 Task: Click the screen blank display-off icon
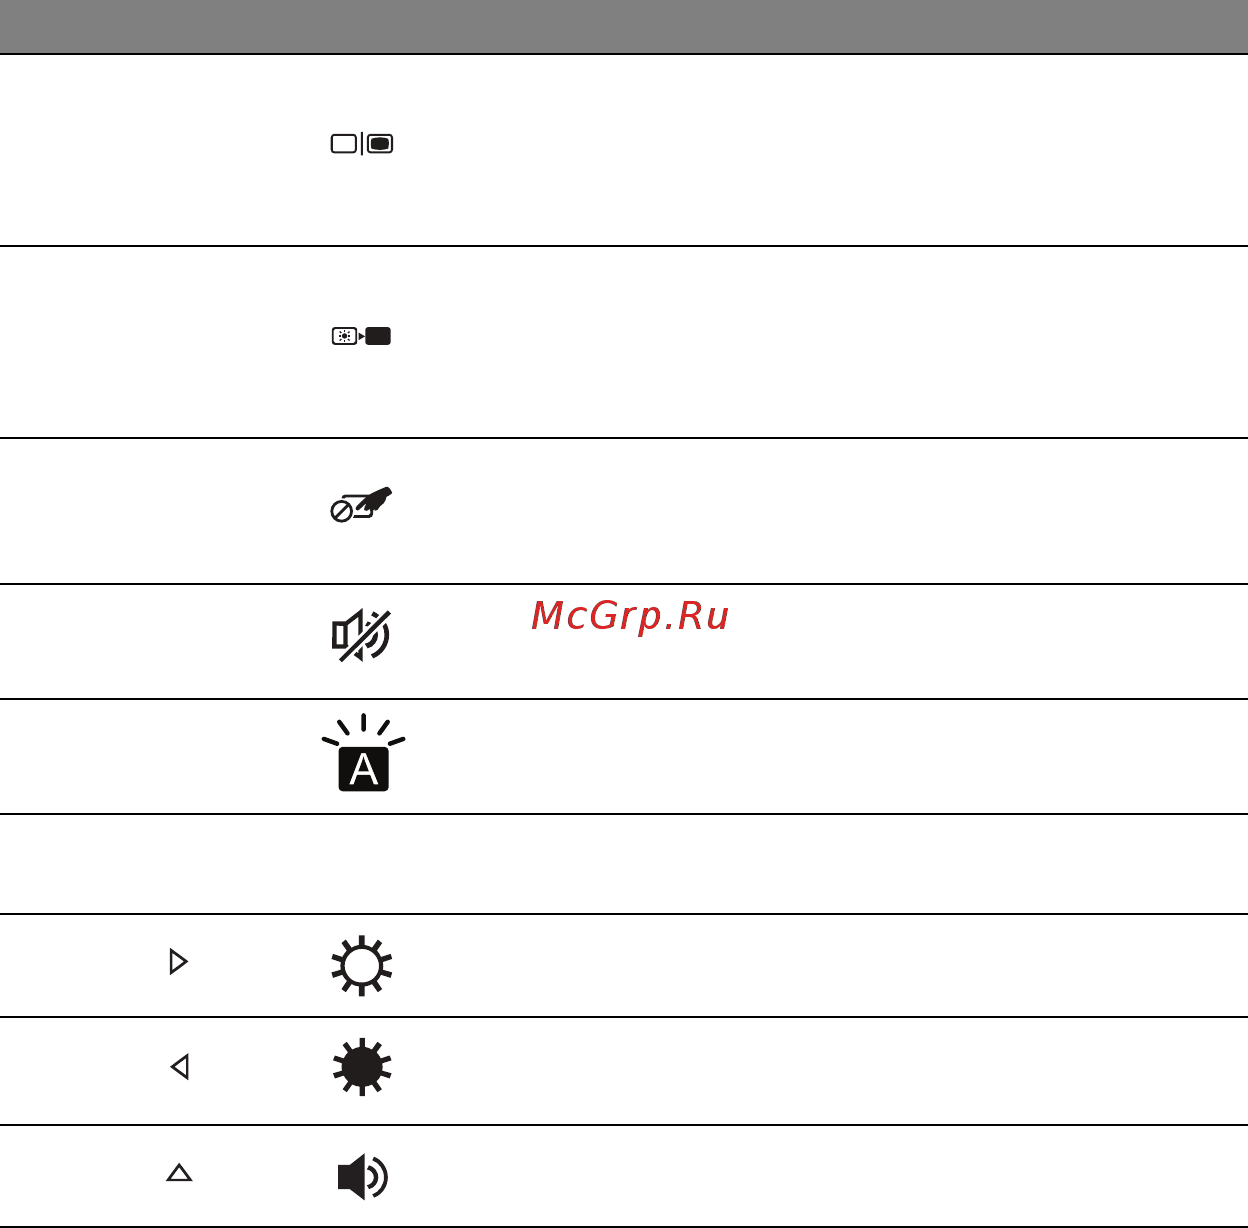point(361,337)
